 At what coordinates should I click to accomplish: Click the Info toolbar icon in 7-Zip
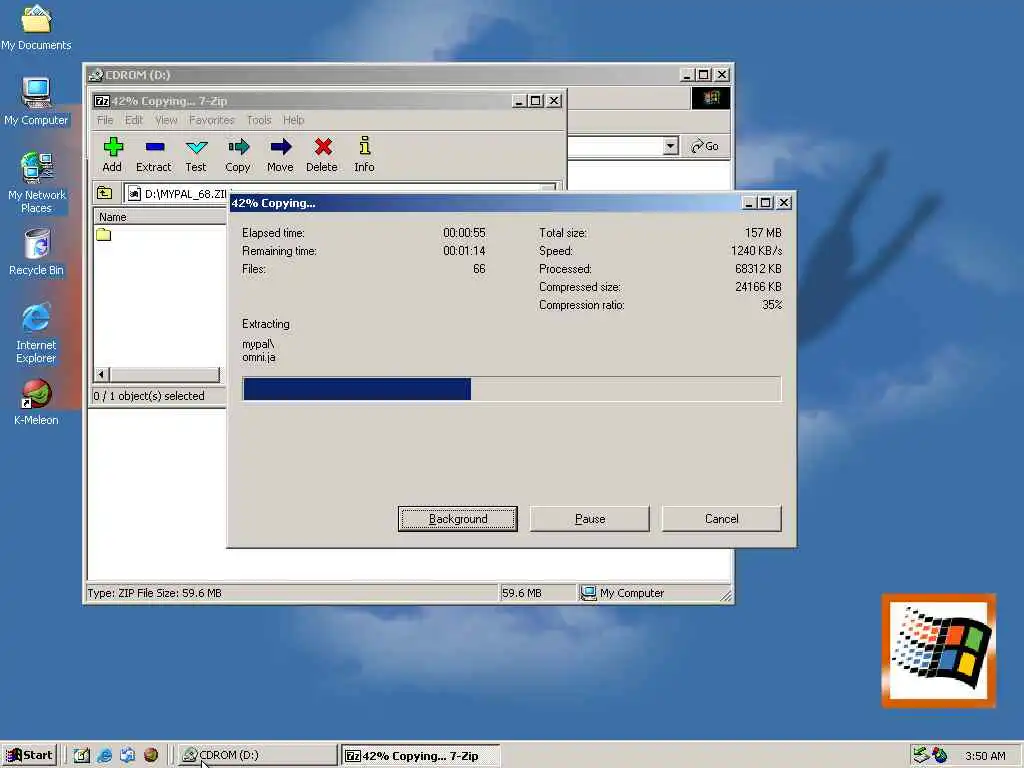(x=364, y=155)
